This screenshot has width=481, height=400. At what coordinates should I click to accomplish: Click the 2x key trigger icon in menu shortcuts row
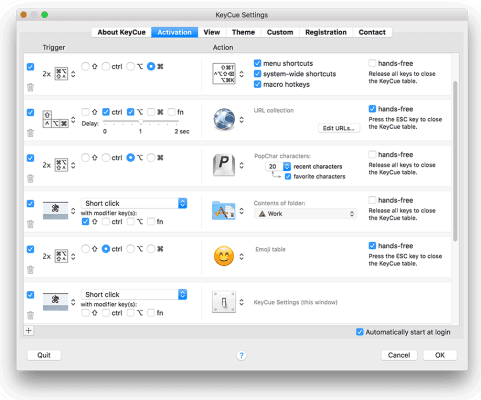coord(61,74)
